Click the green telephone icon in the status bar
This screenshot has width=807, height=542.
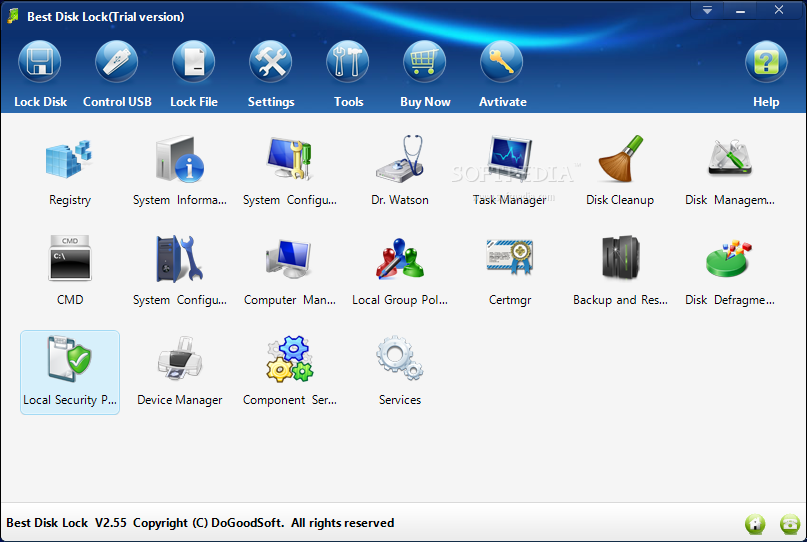coord(790,524)
